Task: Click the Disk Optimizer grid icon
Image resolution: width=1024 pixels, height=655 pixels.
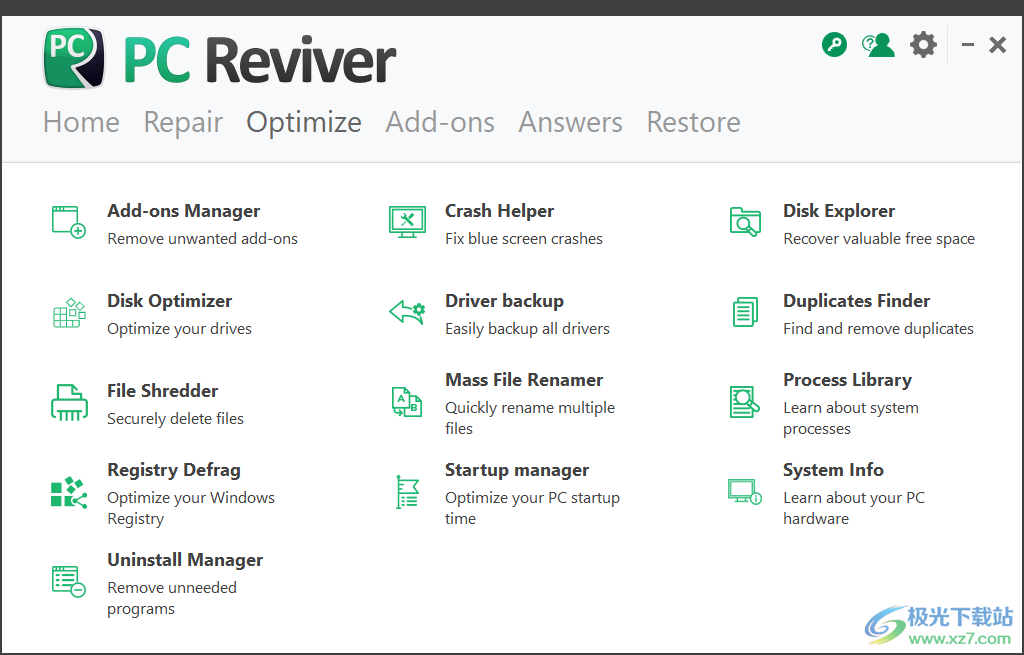Action: coord(69,313)
